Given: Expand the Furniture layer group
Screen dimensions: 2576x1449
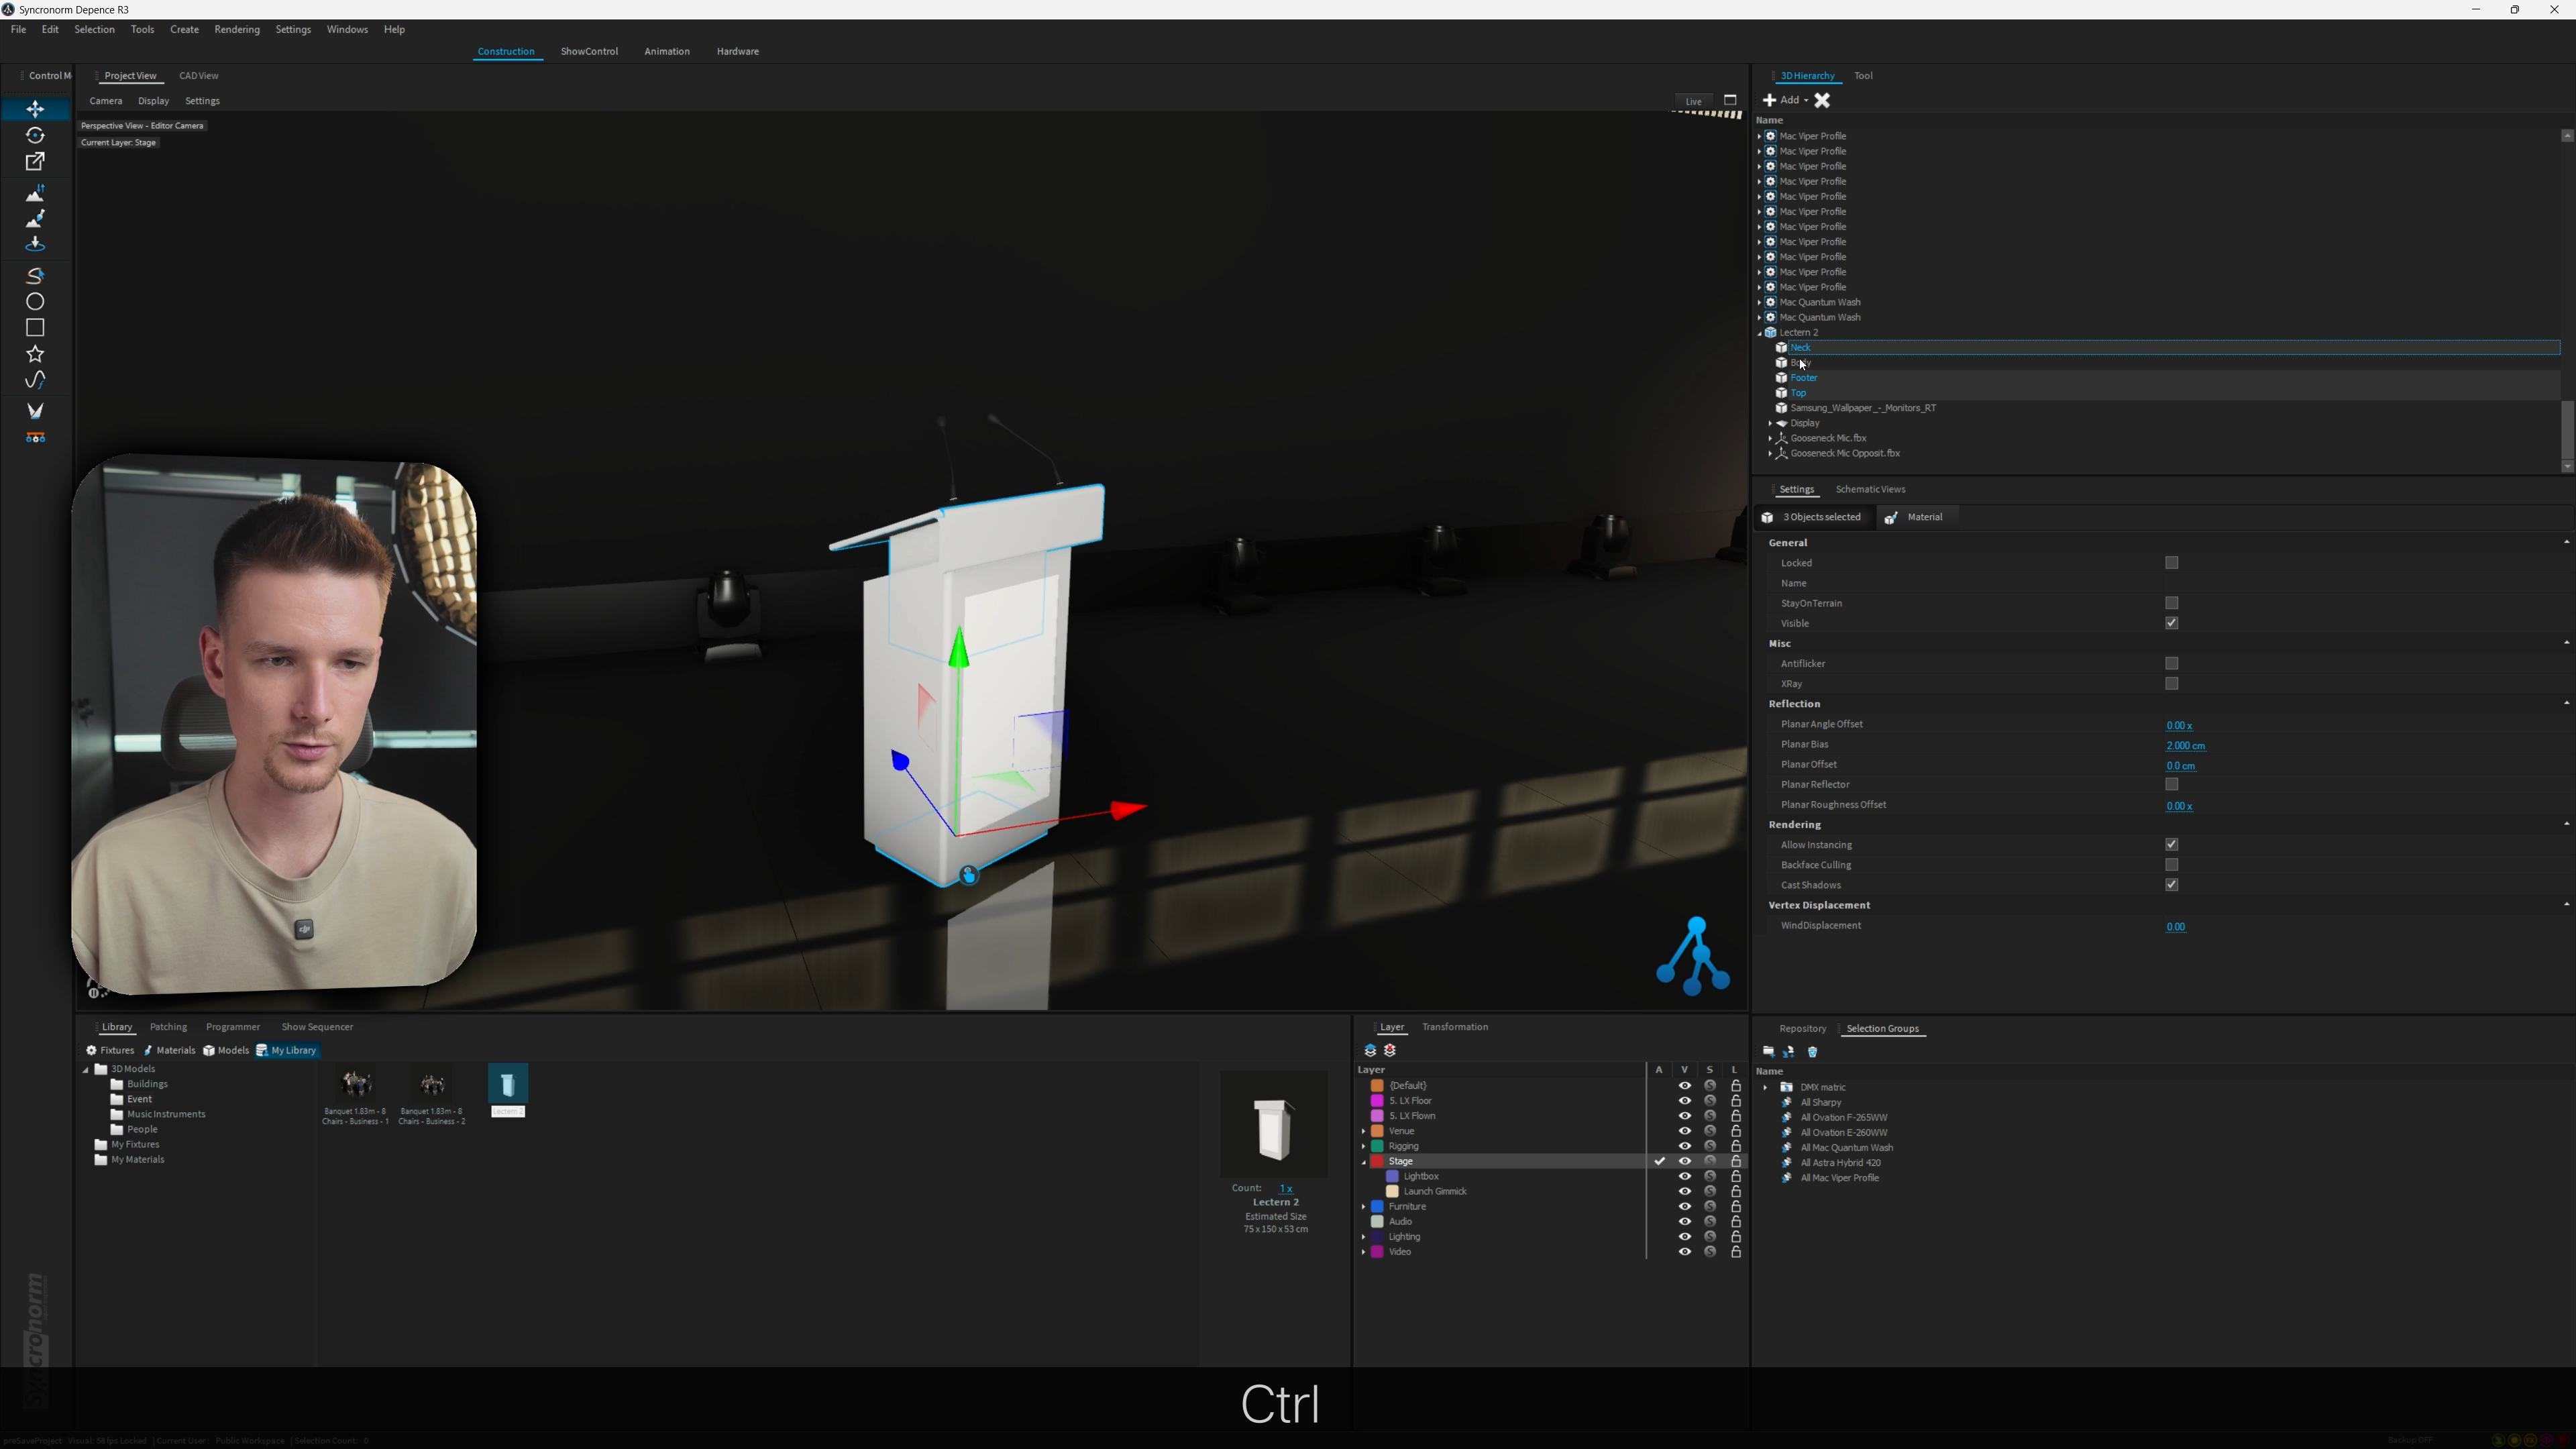Looking at the screenshot, I should 1364,1207.
